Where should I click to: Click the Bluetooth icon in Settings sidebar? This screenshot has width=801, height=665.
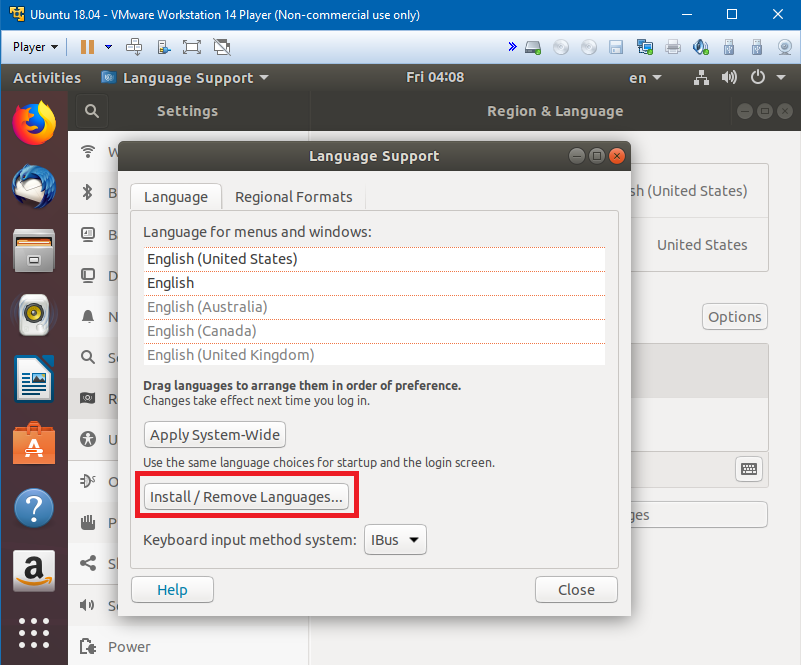pyautogui.click(x=88, y=193)
